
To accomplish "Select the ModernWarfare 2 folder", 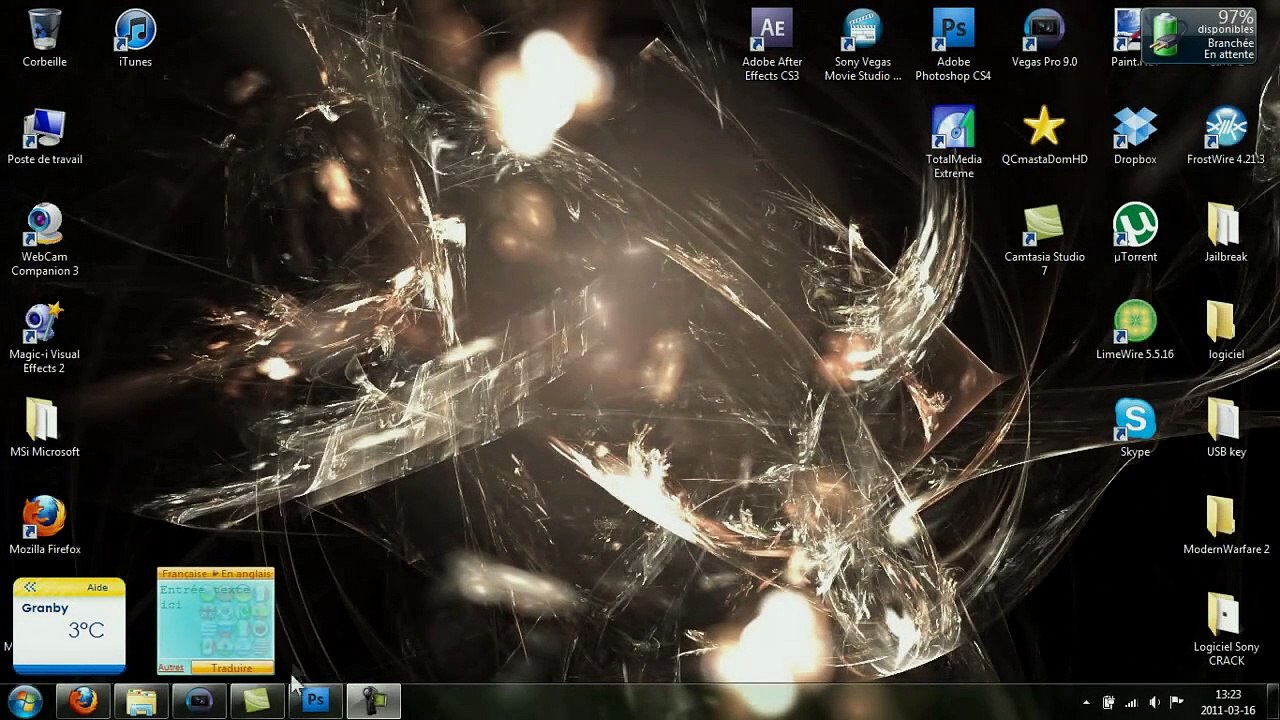I will tap(1226, 525).
